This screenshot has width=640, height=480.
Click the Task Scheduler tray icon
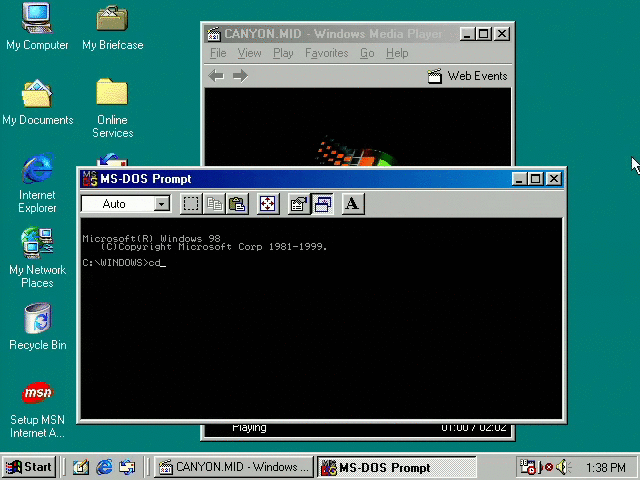(528, 467)
